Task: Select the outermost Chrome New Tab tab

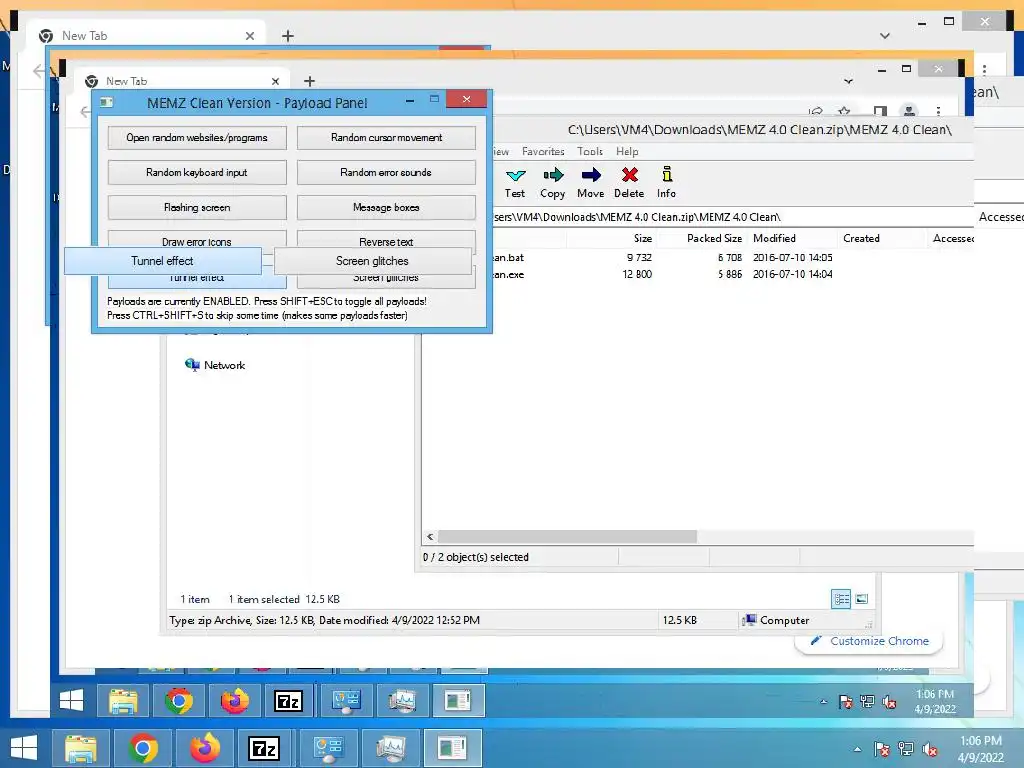Action: click(x=146, y=36)
